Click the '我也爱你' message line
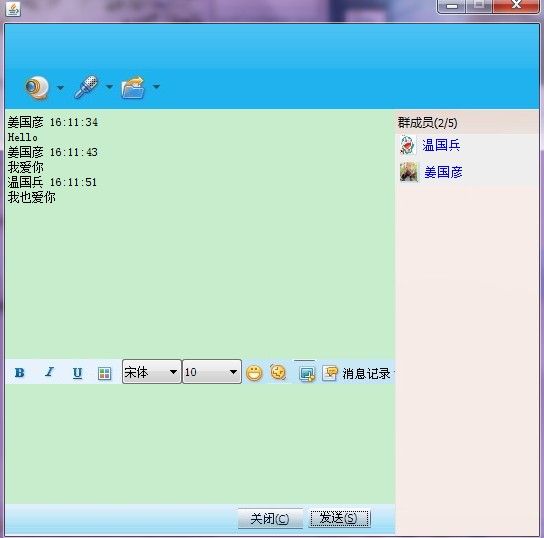Viewport: 544px width, 538px height. coord(32,197)
